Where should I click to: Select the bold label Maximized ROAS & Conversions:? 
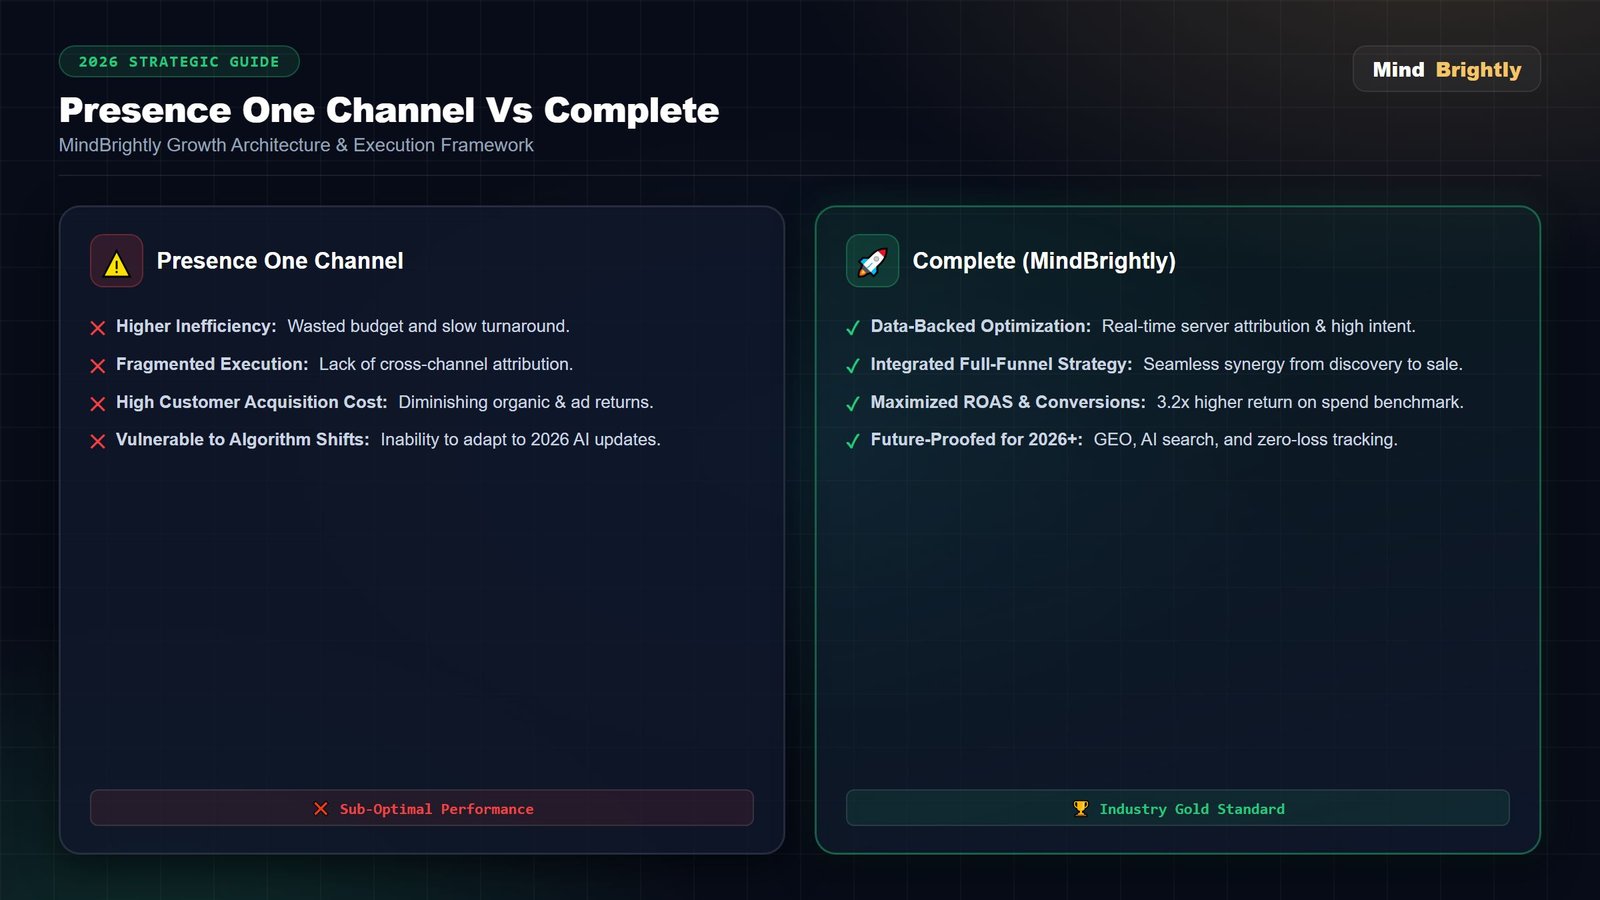tap(1008, 402)
